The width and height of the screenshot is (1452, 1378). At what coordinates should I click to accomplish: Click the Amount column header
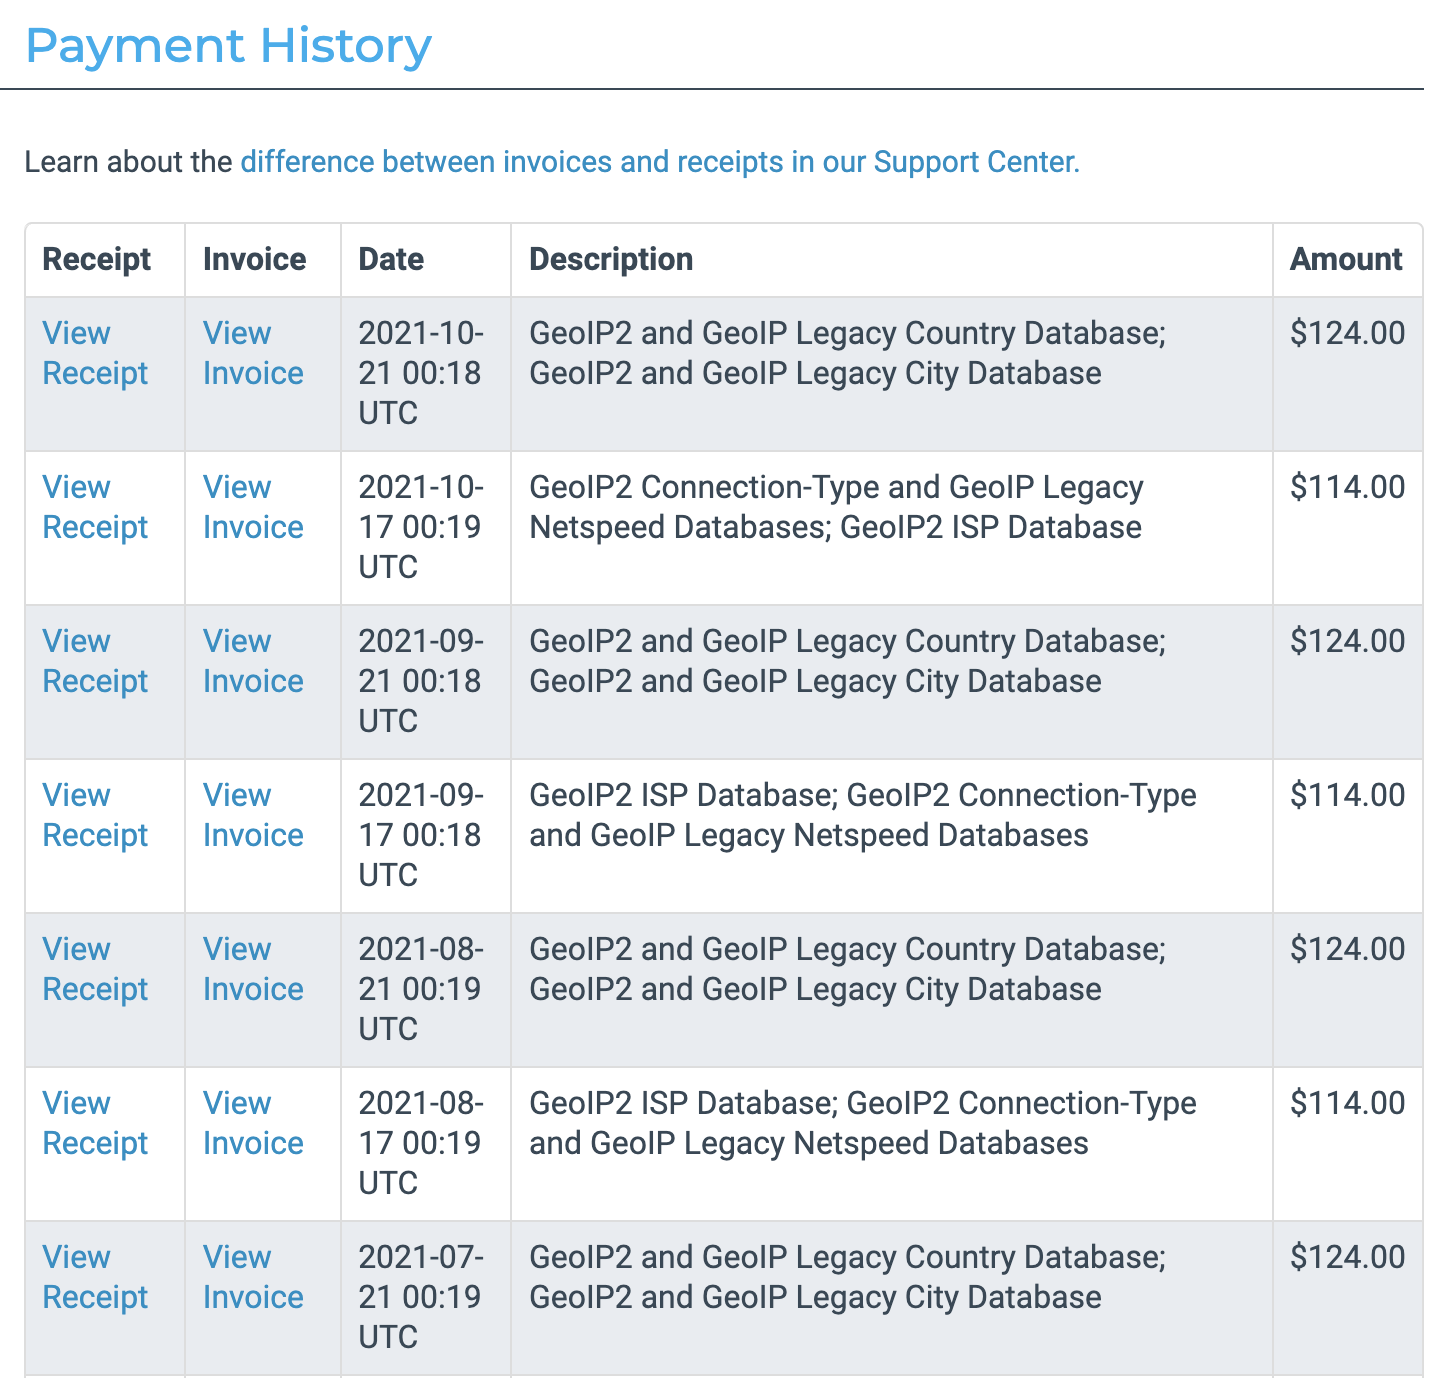click(1346, 259)
